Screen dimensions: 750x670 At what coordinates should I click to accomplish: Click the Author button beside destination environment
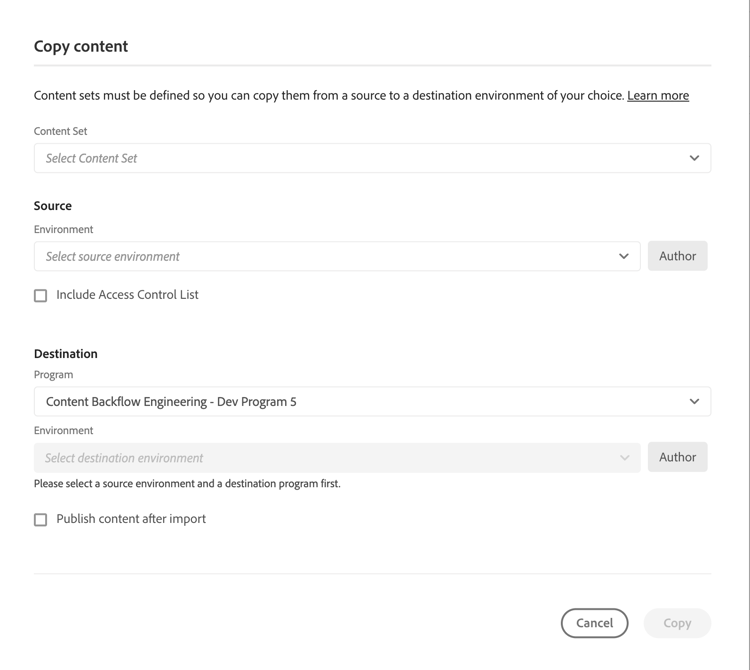pos(677,457)
